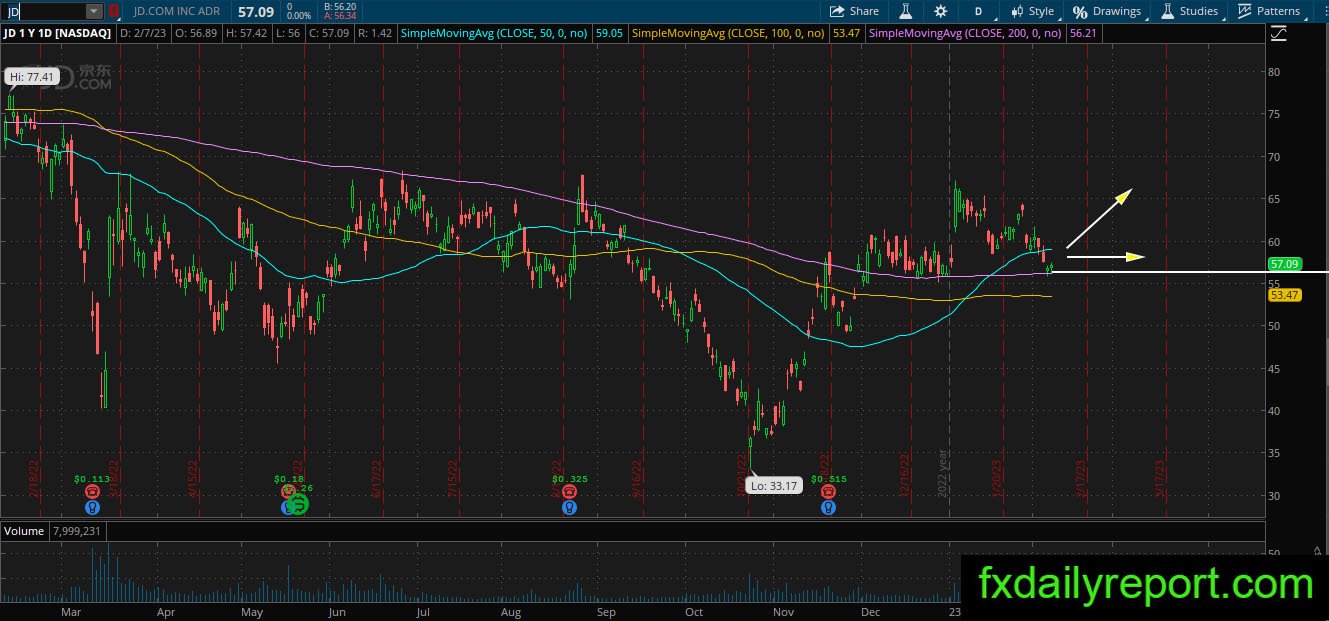
Task: Click the 57.09 last price in header
Action: tap(256, 12)
